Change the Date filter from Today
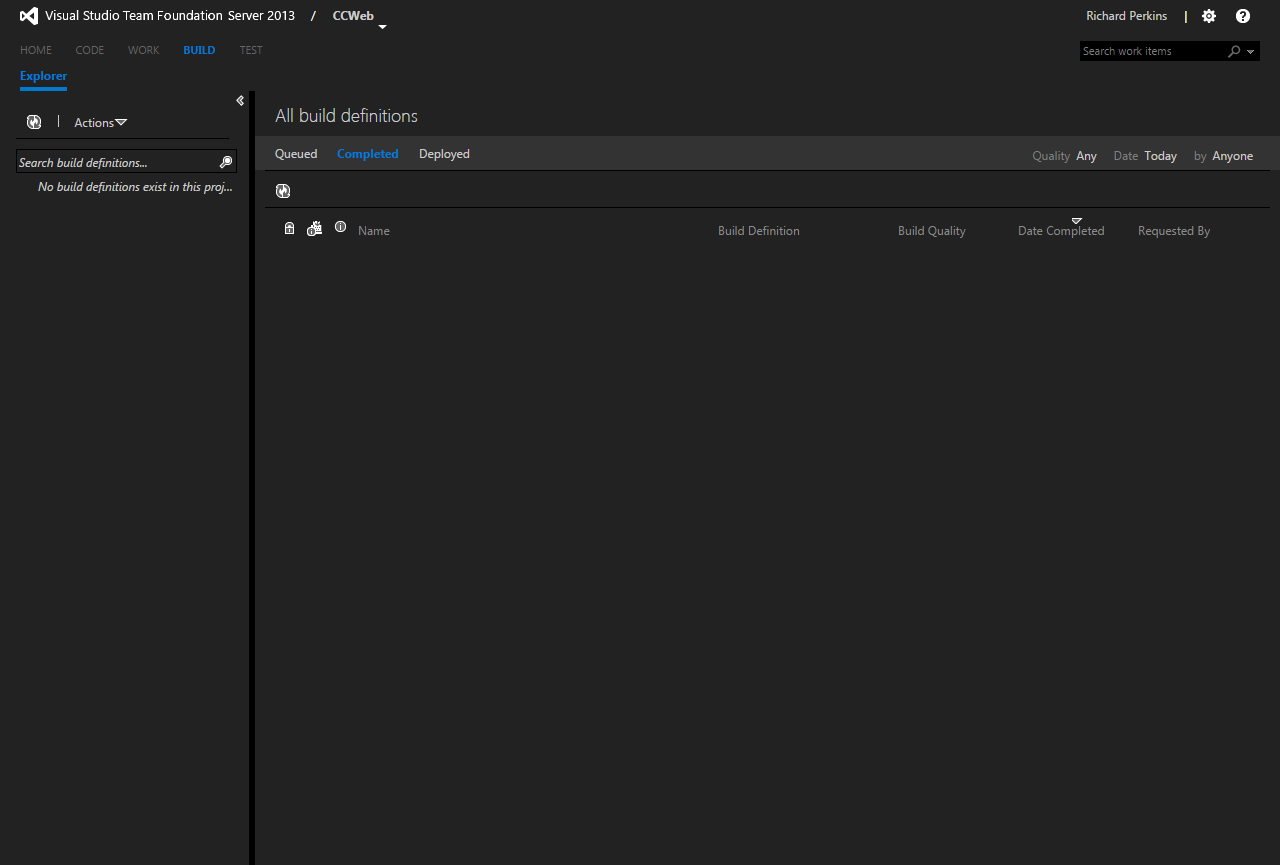 [x=1160, y=156]
